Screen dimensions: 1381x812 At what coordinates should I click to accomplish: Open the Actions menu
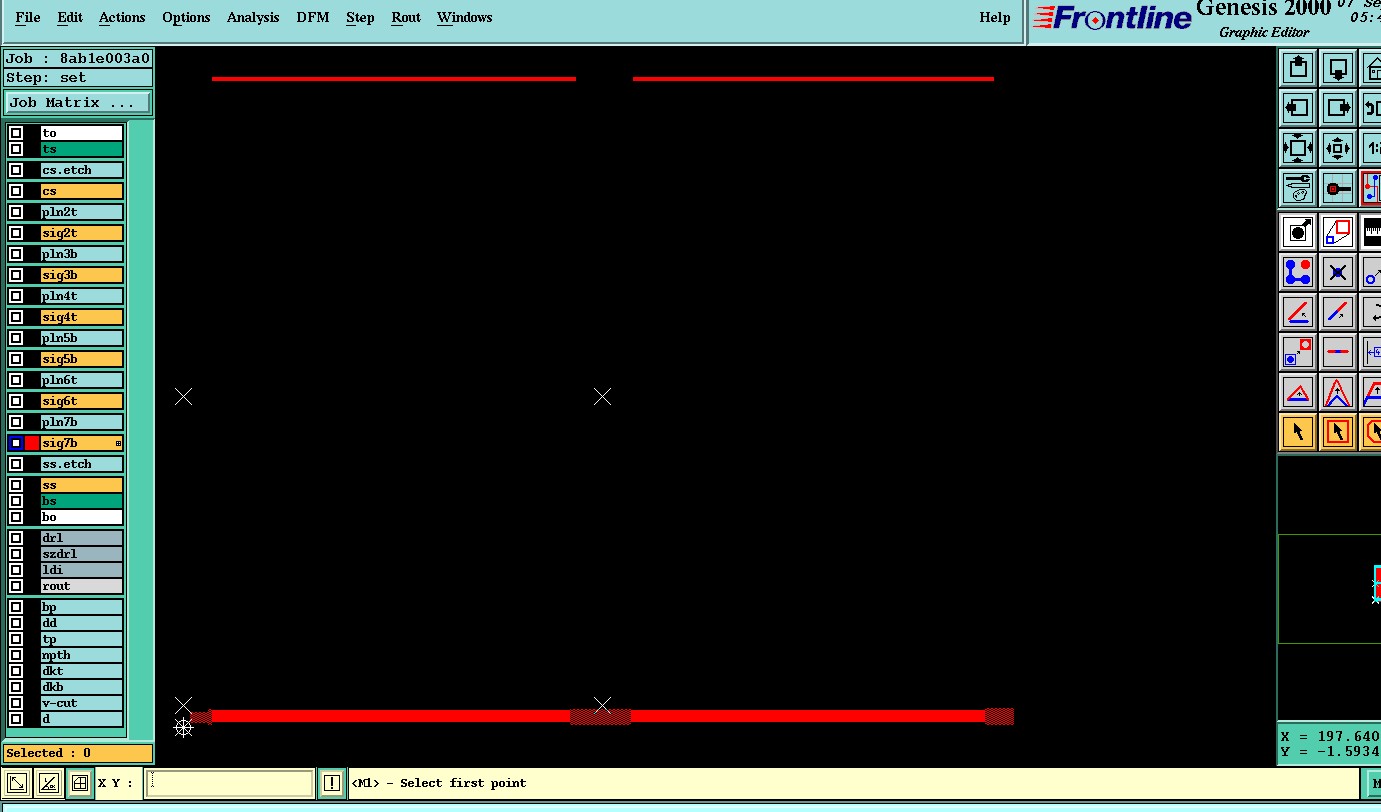122,17
